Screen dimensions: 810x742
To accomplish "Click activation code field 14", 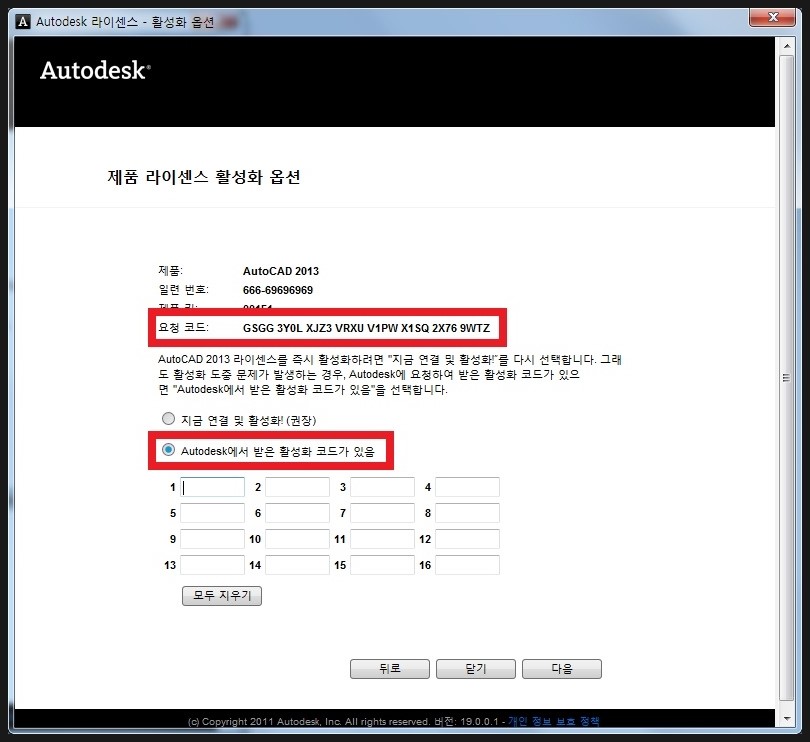I will (297, 565).
